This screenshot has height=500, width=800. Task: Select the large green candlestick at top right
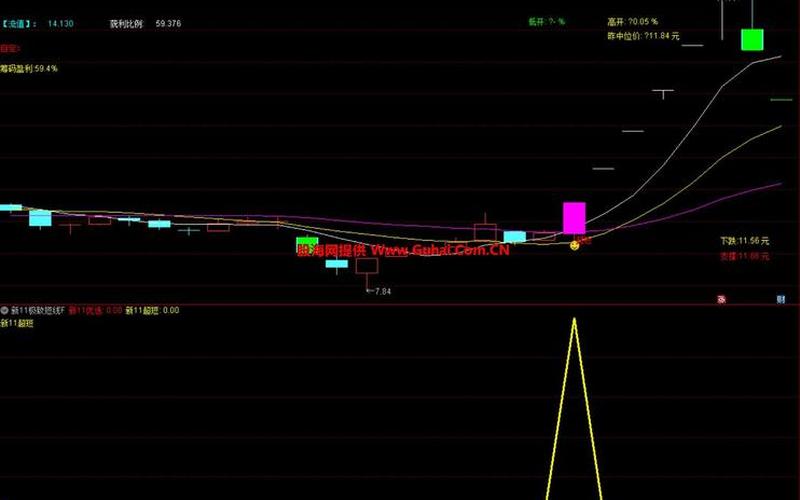point(751,40)
